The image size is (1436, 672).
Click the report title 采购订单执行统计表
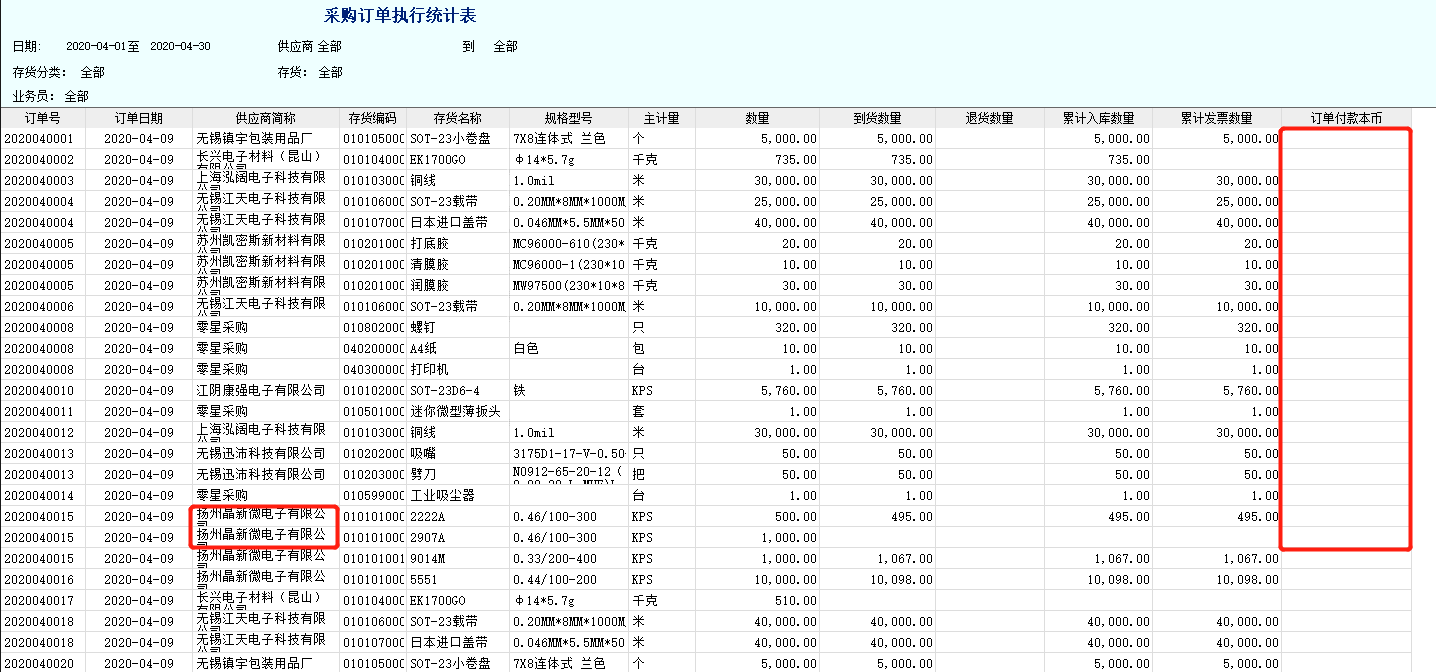400,15
